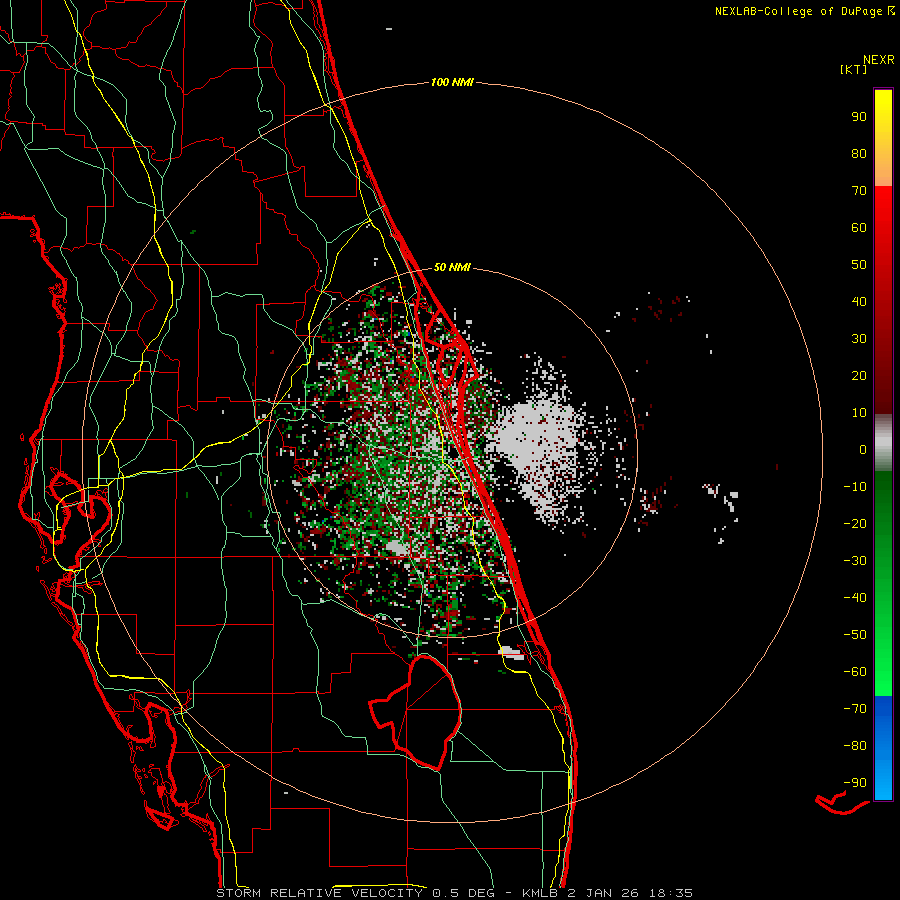Click the 50 value on velocity scale

[859, 265]
